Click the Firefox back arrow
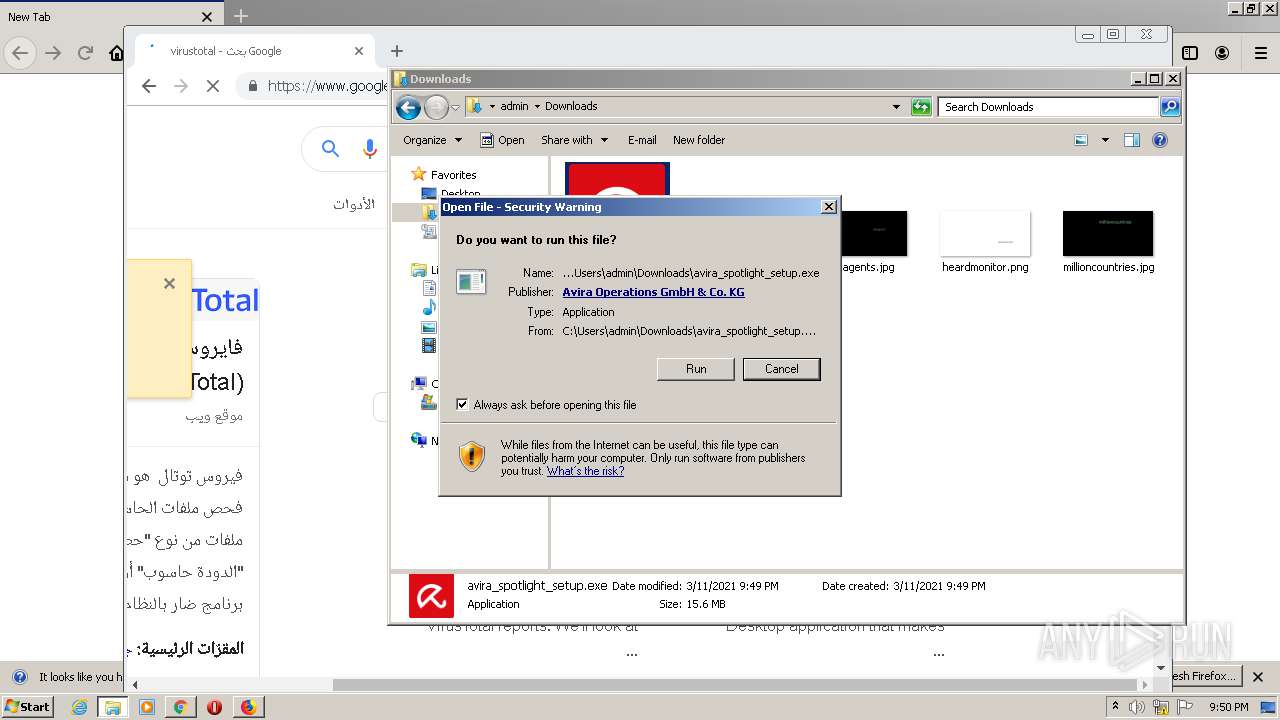1280x720 pixels. (x=21, y=53)
